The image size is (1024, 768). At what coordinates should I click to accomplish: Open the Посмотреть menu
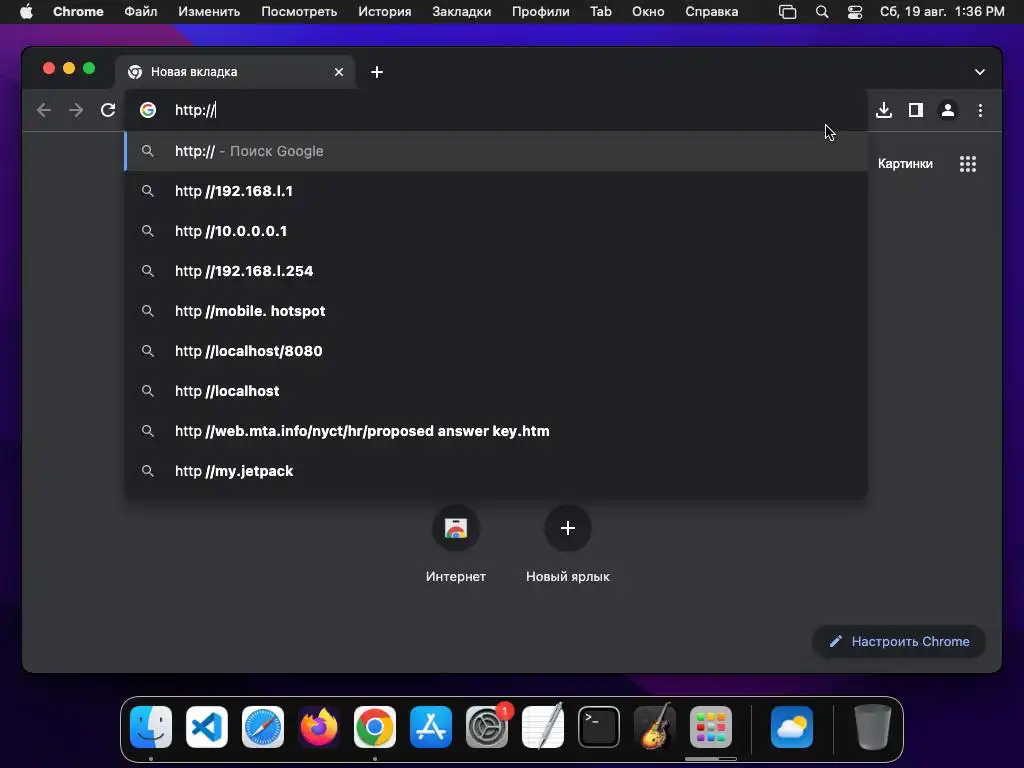point(299,12)
